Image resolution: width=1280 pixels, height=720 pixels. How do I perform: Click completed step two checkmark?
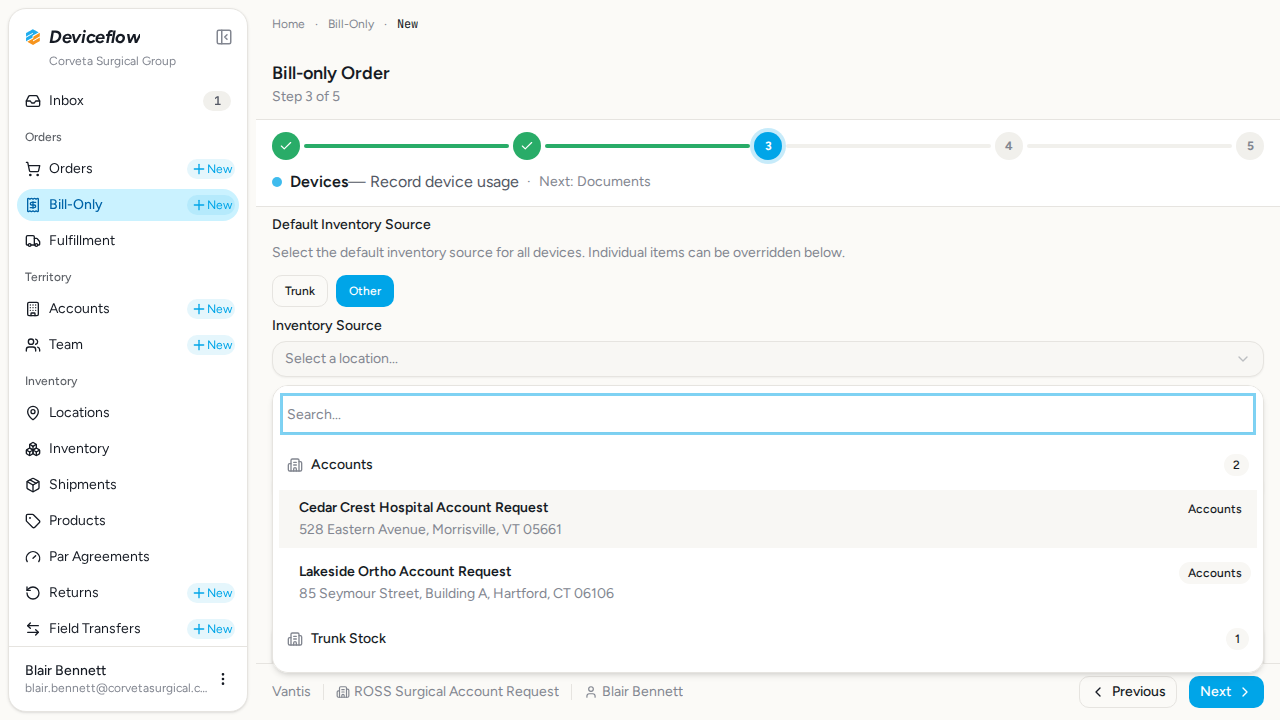pos(527,146)
